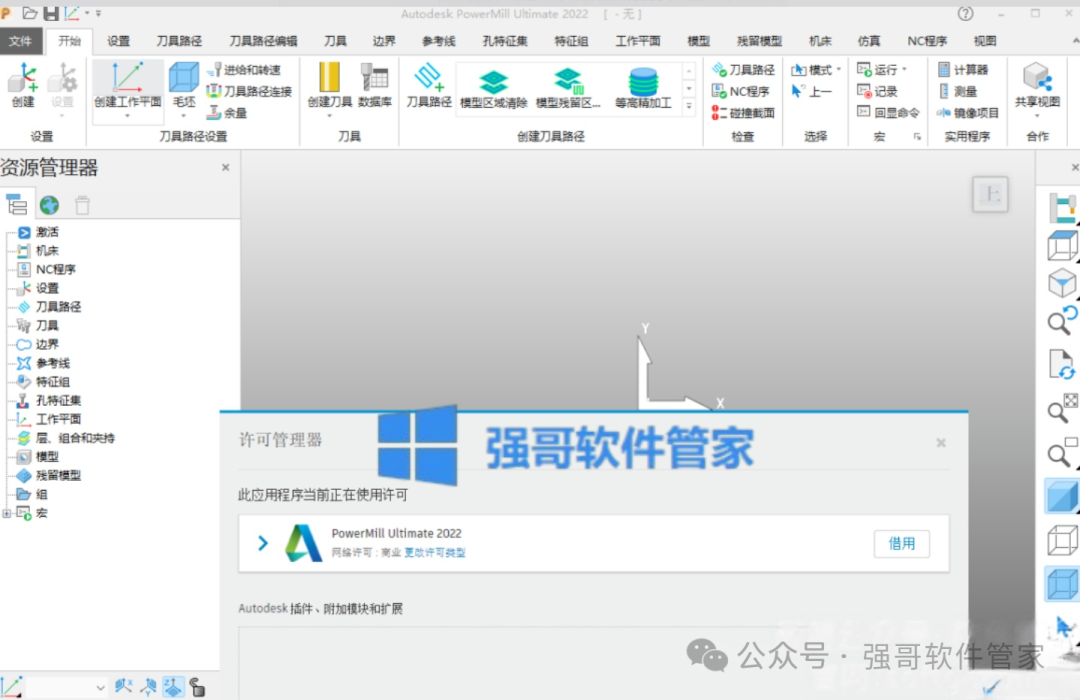
Task: Open 刀具路径连接 toolpath connections
Action: tap(249, 91)
